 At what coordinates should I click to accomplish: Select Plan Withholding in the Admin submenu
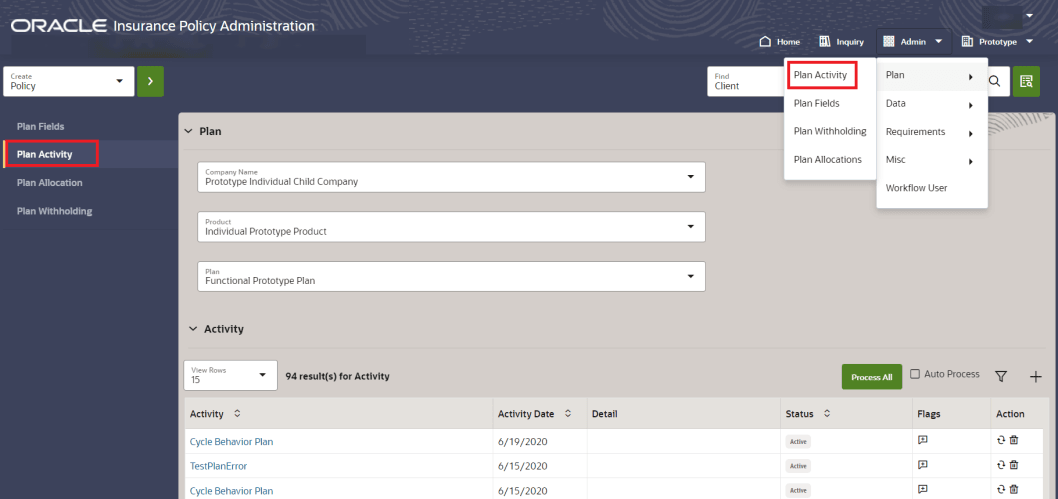[x=830, y=131]
